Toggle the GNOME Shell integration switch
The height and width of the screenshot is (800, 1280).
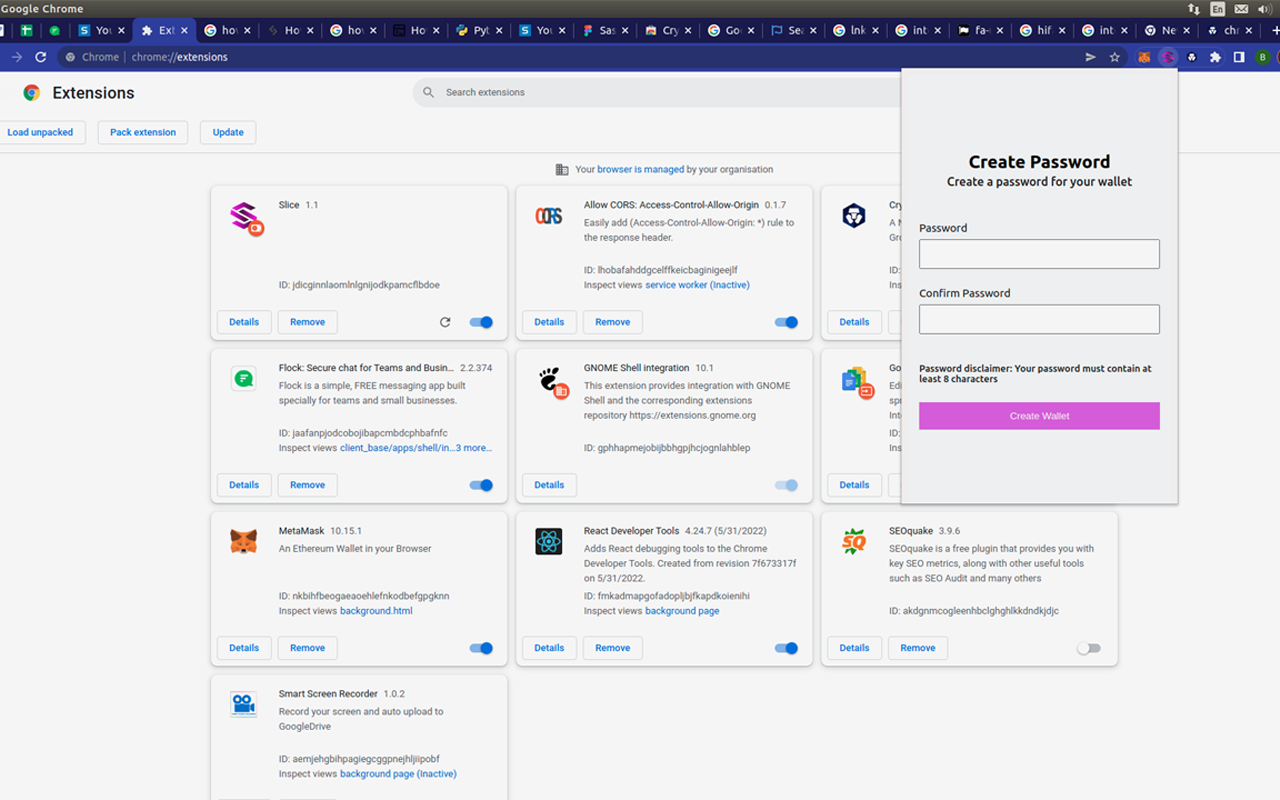click(x=786, y=485)
